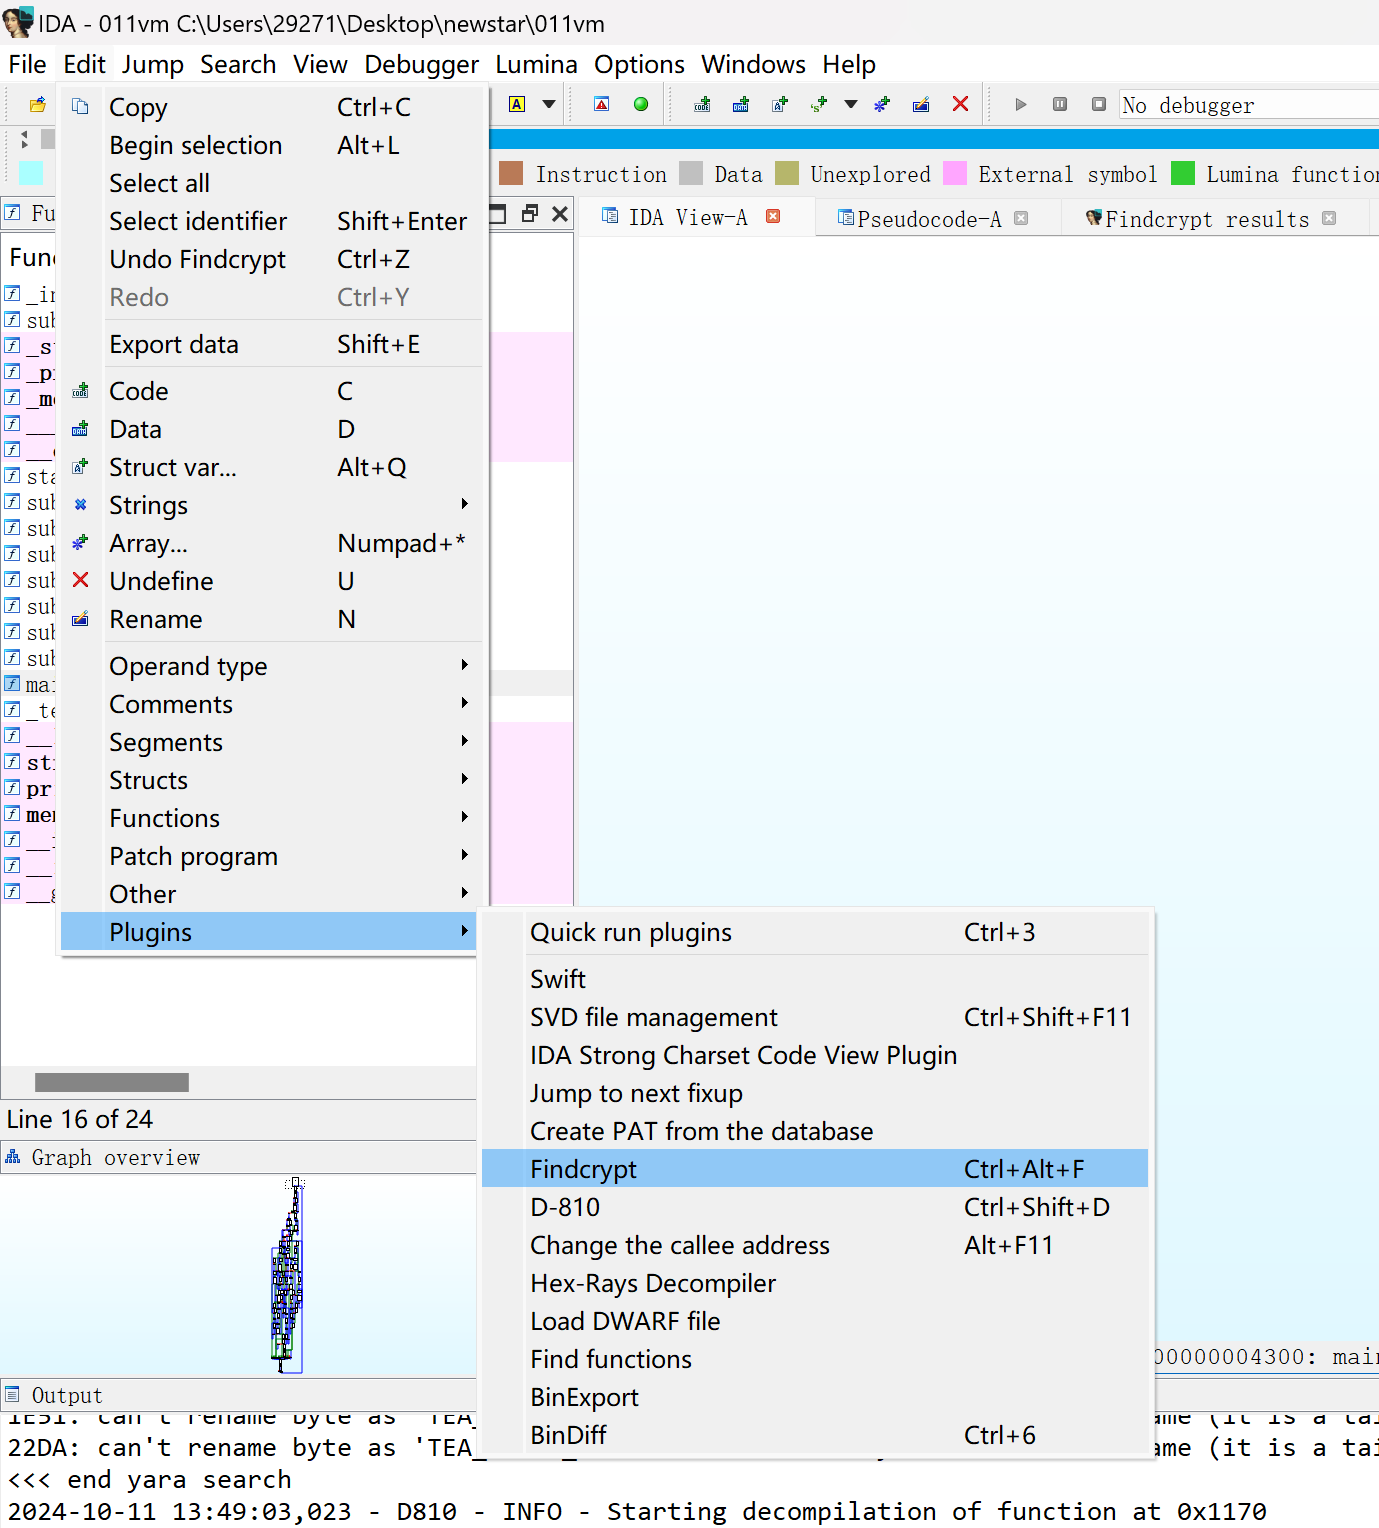Select the D-810 plugin entry
1379x1528 pixels.
(x=565, y=1207)
